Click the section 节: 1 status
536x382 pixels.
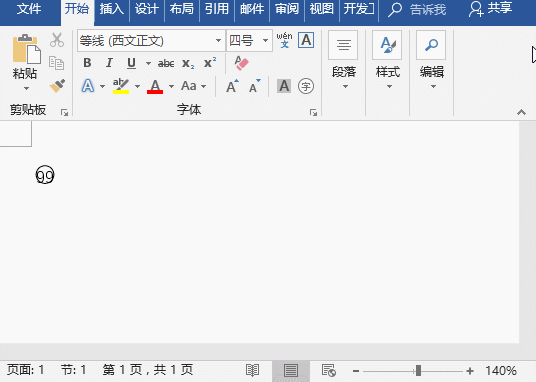click(x=73, y=370)
